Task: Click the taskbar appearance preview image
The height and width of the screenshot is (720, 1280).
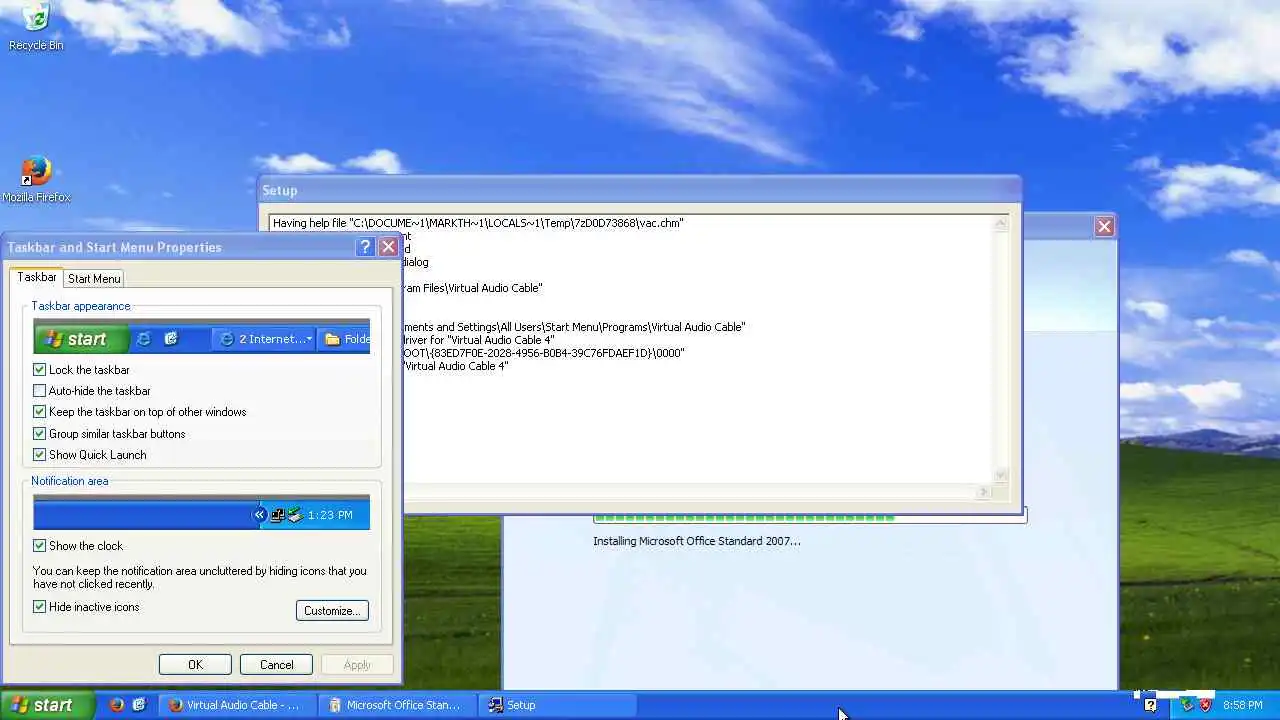Action: click(x=201, y=336)
